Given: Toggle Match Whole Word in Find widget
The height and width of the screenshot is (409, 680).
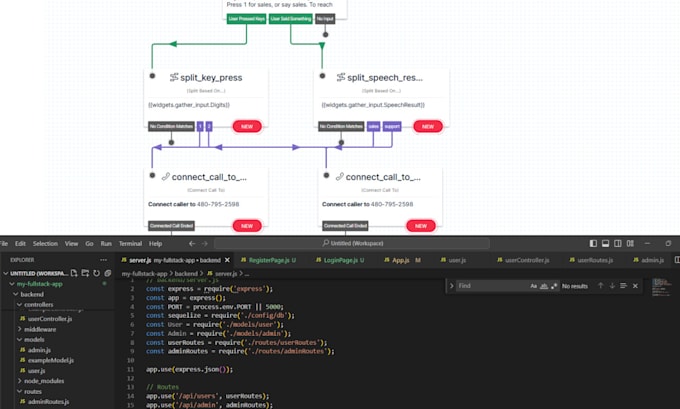Looking at the screenshot, I should (x=544, y=286).
